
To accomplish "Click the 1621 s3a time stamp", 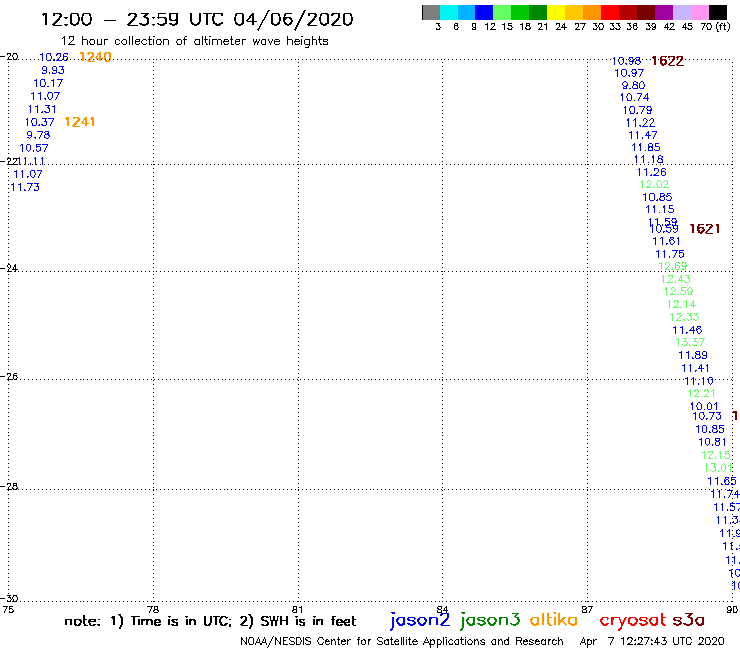I will pyautogui.click(x=705, y=229).
